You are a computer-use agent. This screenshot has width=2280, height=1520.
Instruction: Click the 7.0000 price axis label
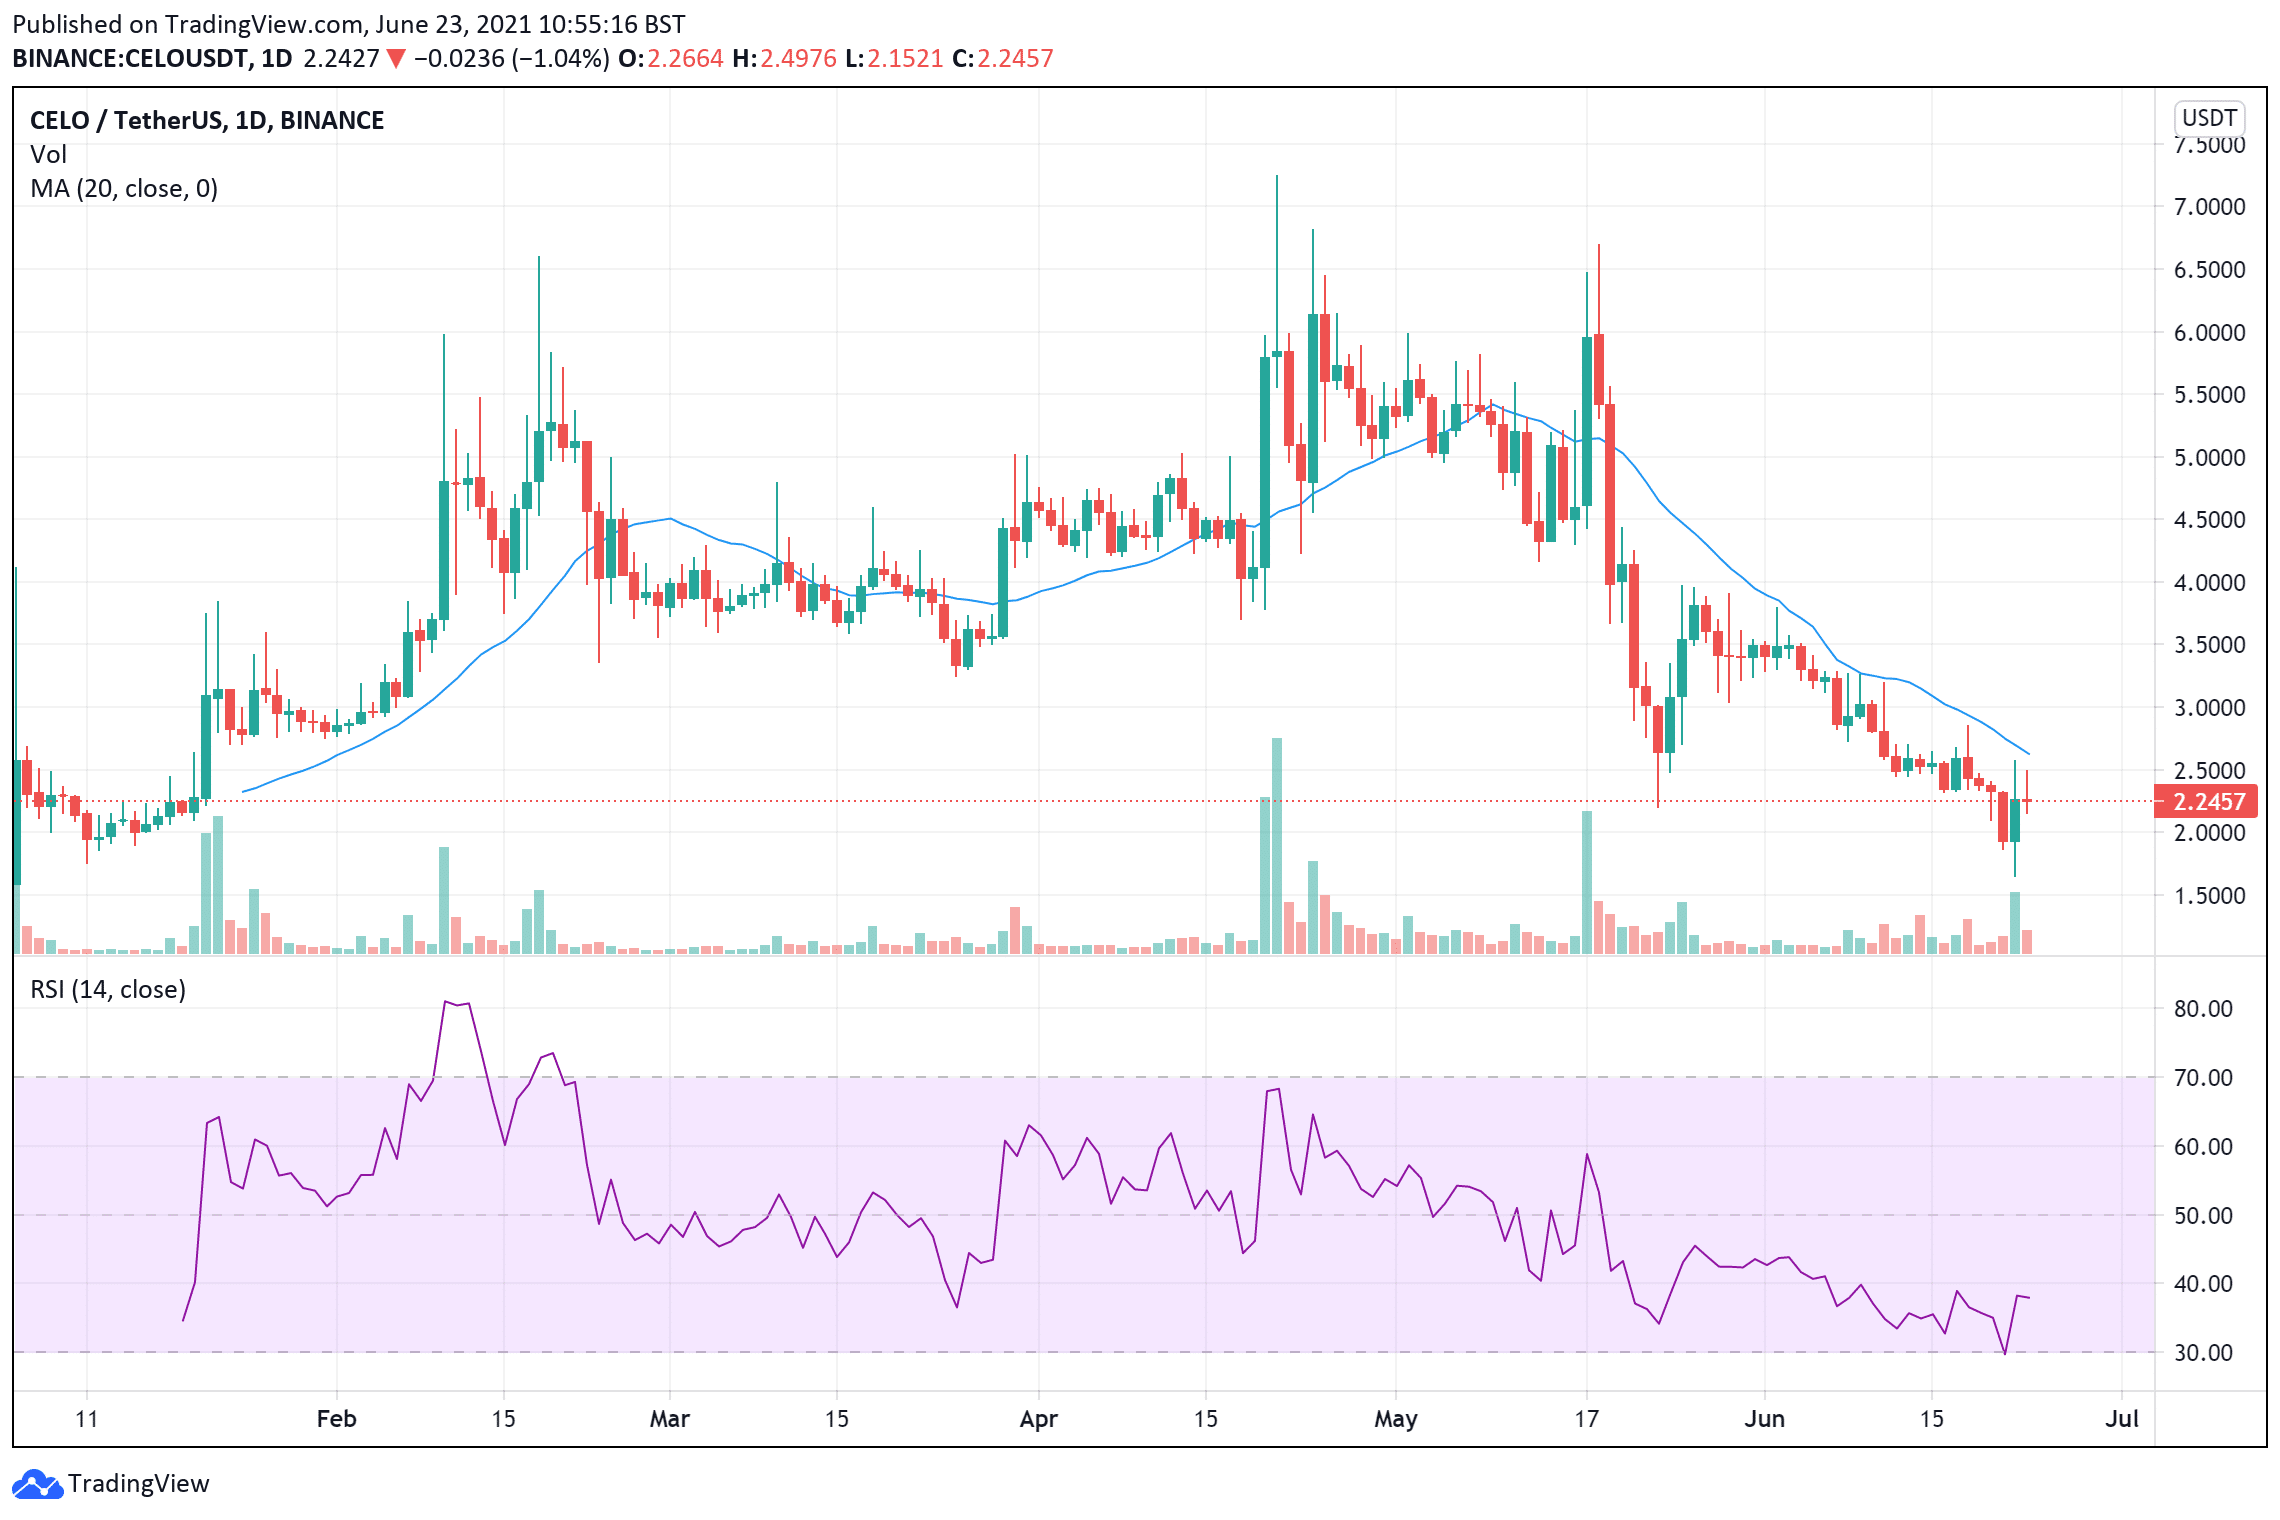(2209, 207)
